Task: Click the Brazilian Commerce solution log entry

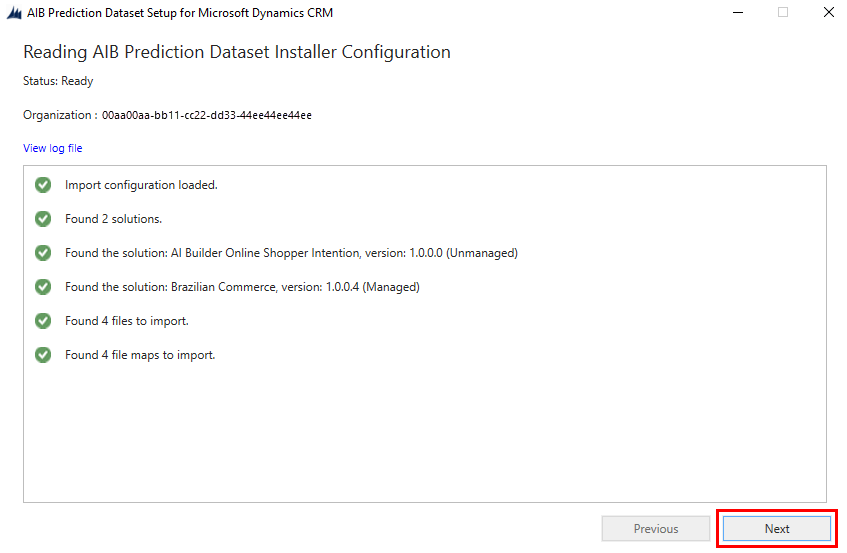Action: pyautogui.click(x=242, y=287)
